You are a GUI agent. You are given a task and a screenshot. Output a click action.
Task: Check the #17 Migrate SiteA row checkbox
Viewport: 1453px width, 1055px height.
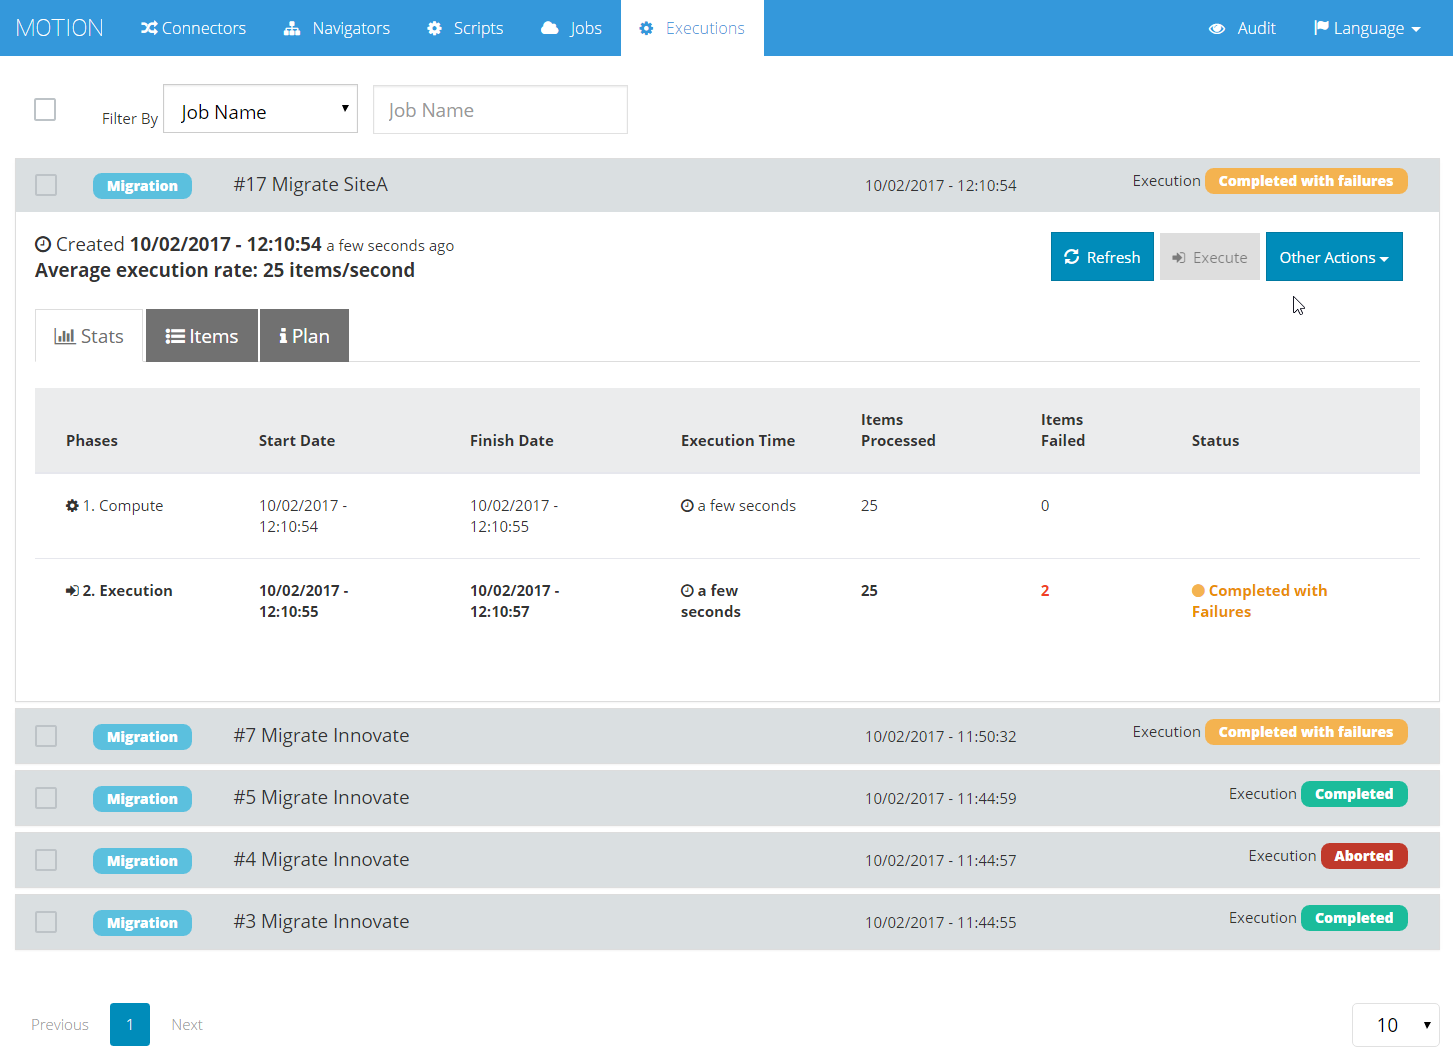(46, 185)
